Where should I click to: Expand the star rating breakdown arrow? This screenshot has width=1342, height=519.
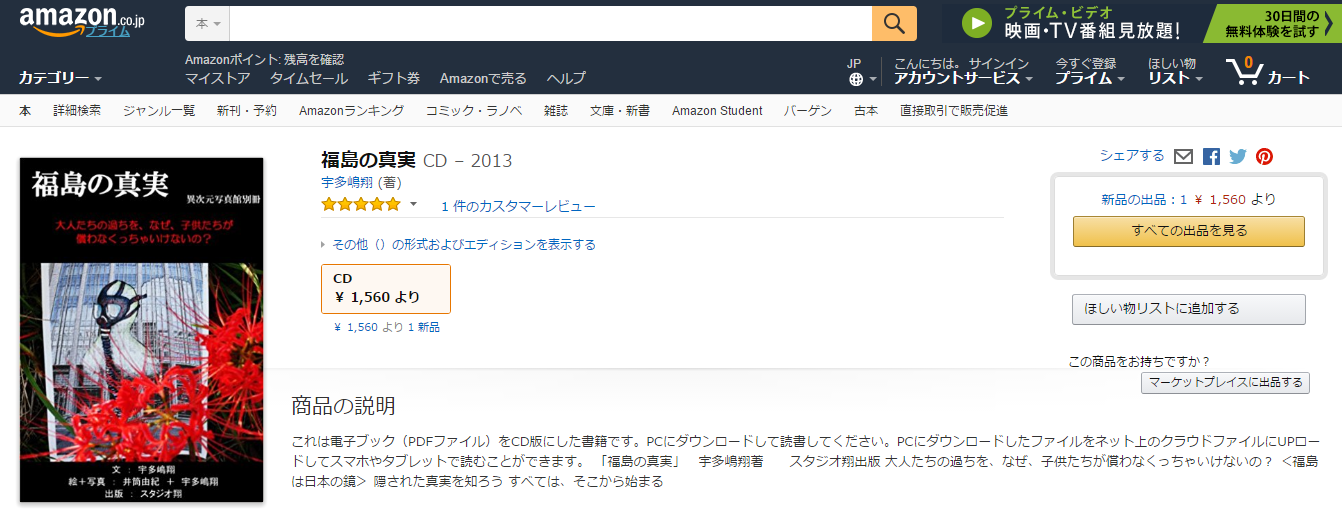[413, 204]
